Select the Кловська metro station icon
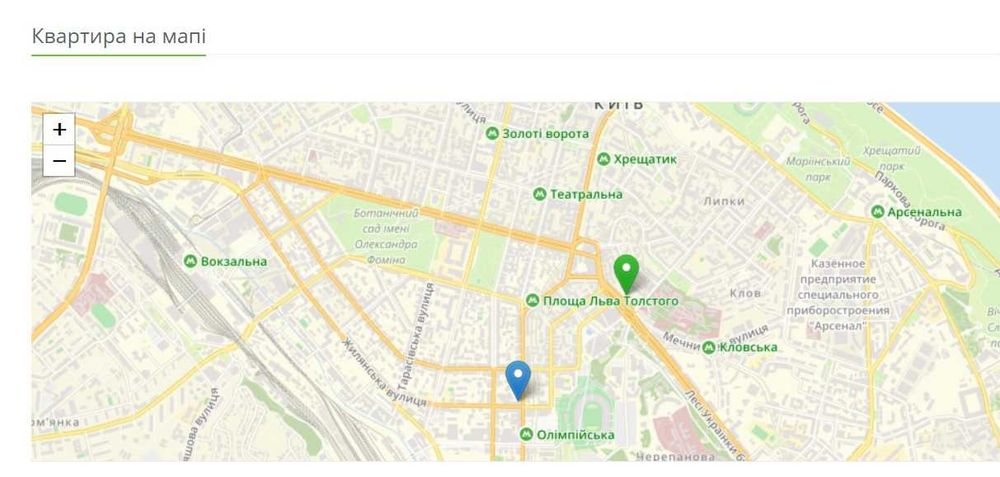1000x477 pixels. pyautogui.click(x=709, y=348)
